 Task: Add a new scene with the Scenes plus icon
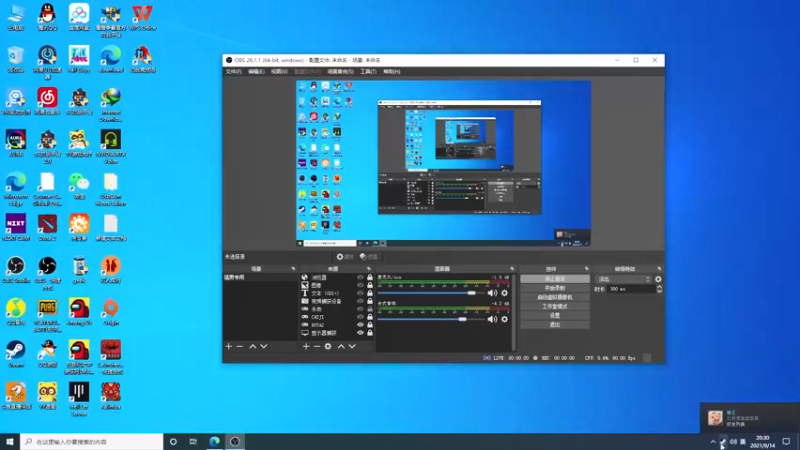point(229,346)
